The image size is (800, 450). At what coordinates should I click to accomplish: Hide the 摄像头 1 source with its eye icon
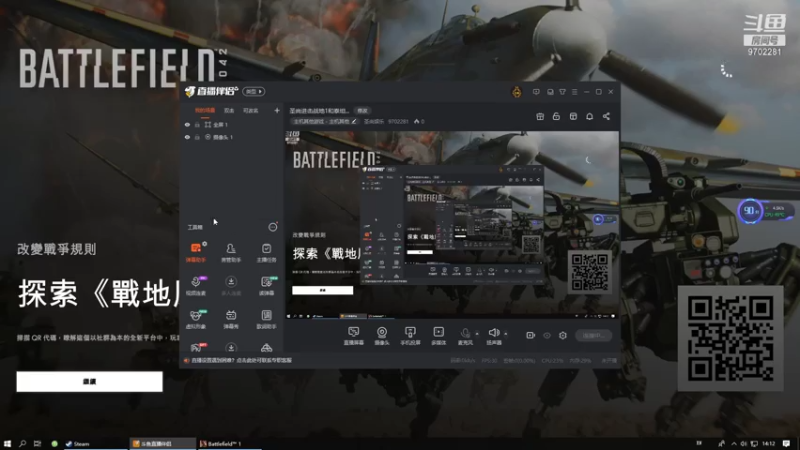tap(187, 137)
